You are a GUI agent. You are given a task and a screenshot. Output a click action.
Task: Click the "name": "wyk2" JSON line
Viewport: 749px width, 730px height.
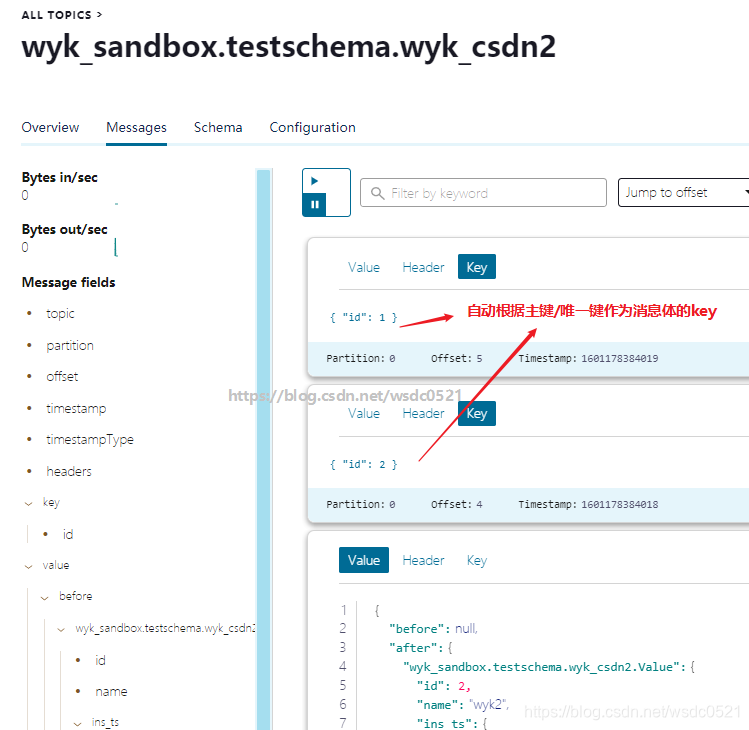point(463,705)
